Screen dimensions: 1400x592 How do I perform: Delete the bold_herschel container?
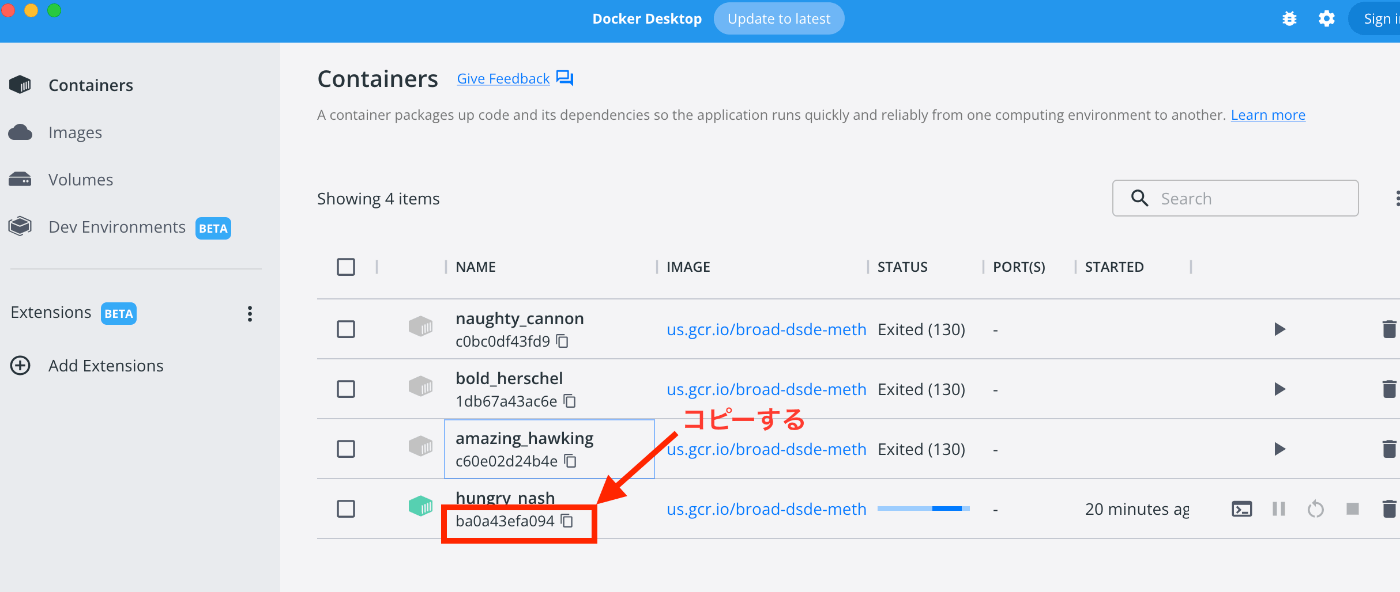[1389, 389]
